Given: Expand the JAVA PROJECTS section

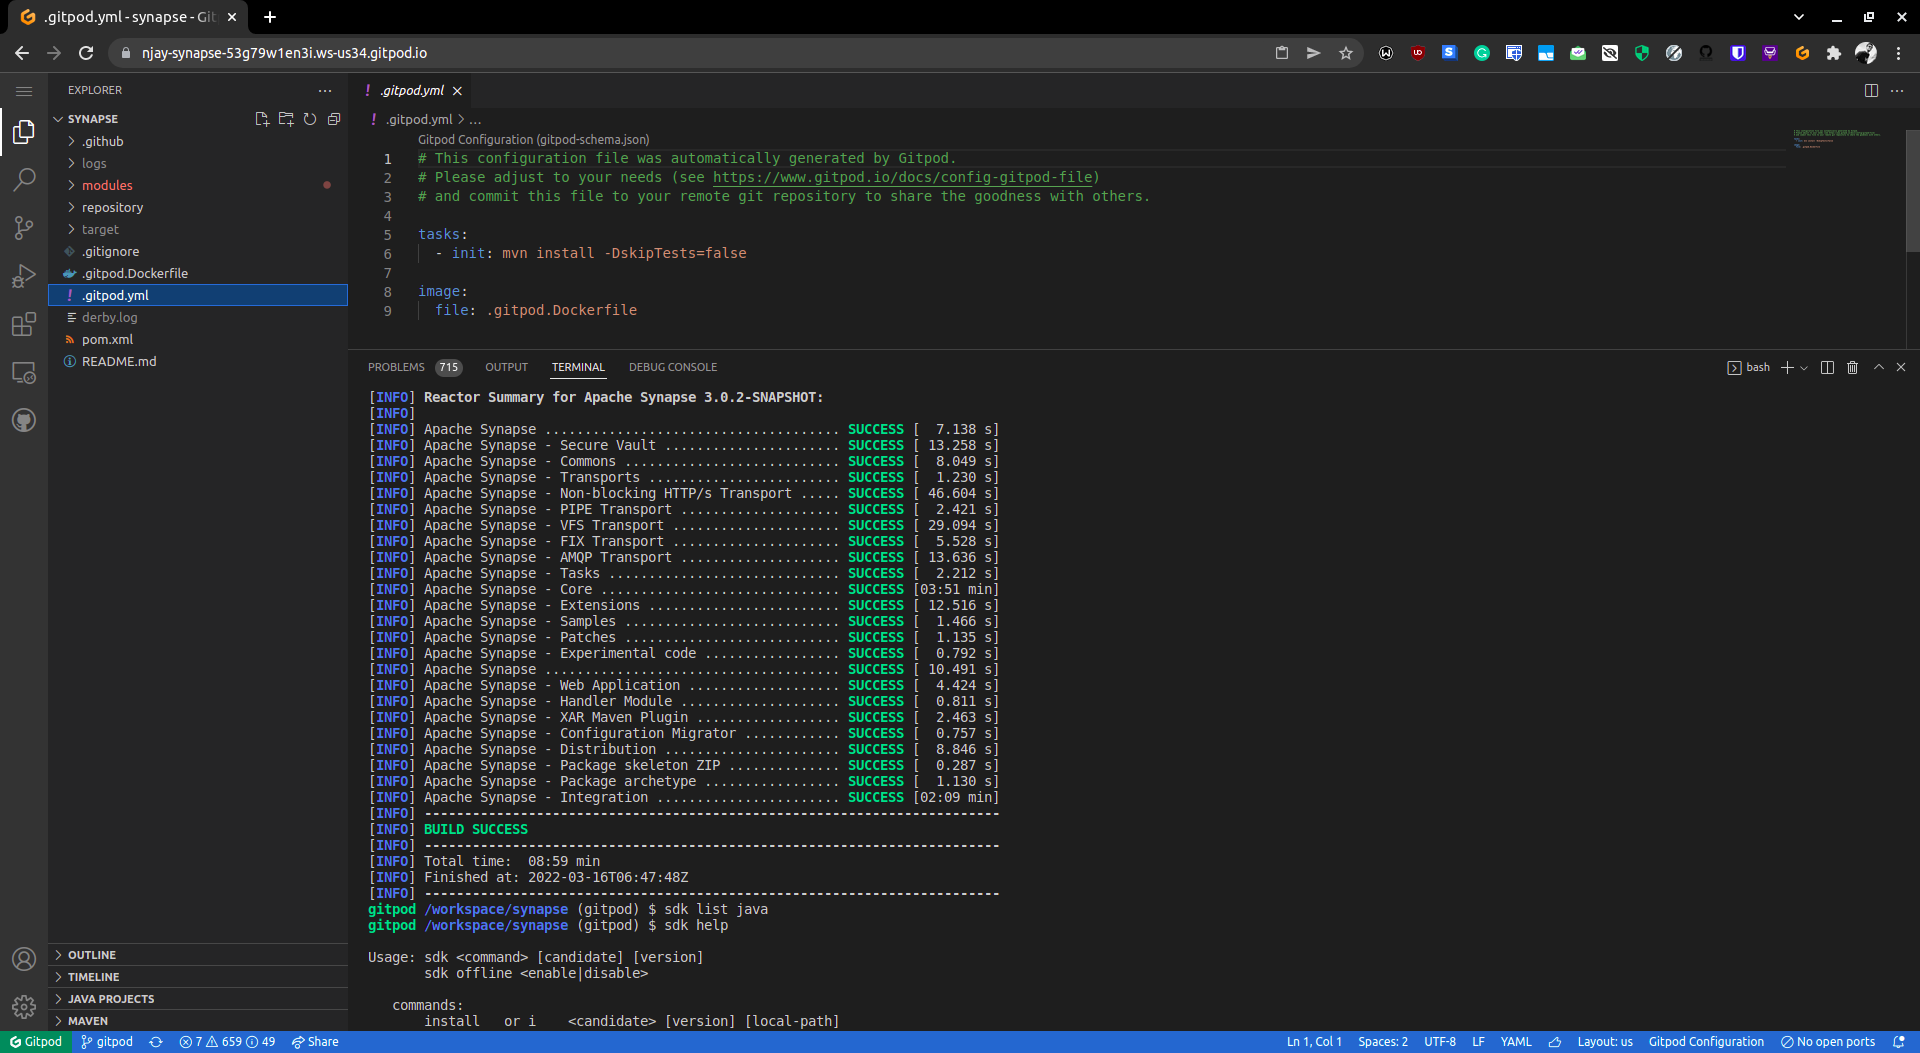Looking at the screenshot, I should [198, 999].
